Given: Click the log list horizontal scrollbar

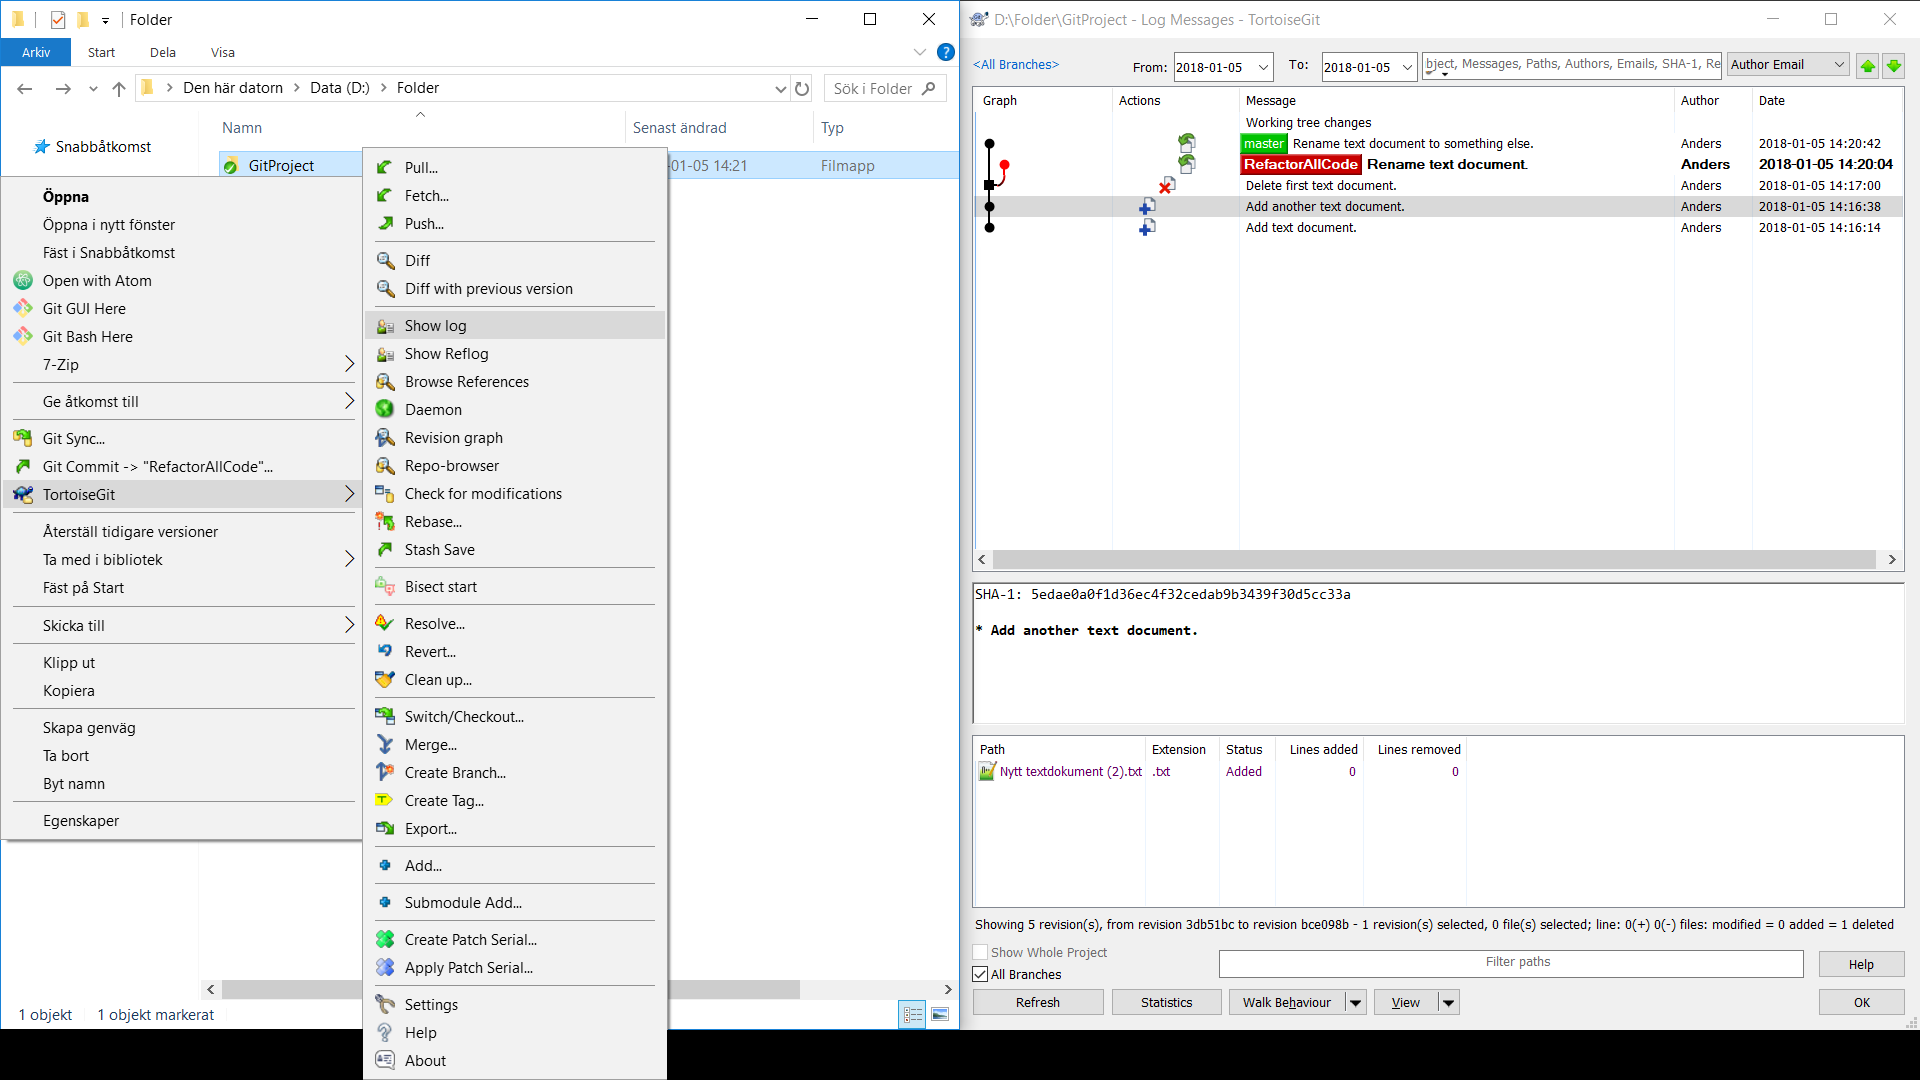Looking at the screenshot, I should tap(1435, 560).
